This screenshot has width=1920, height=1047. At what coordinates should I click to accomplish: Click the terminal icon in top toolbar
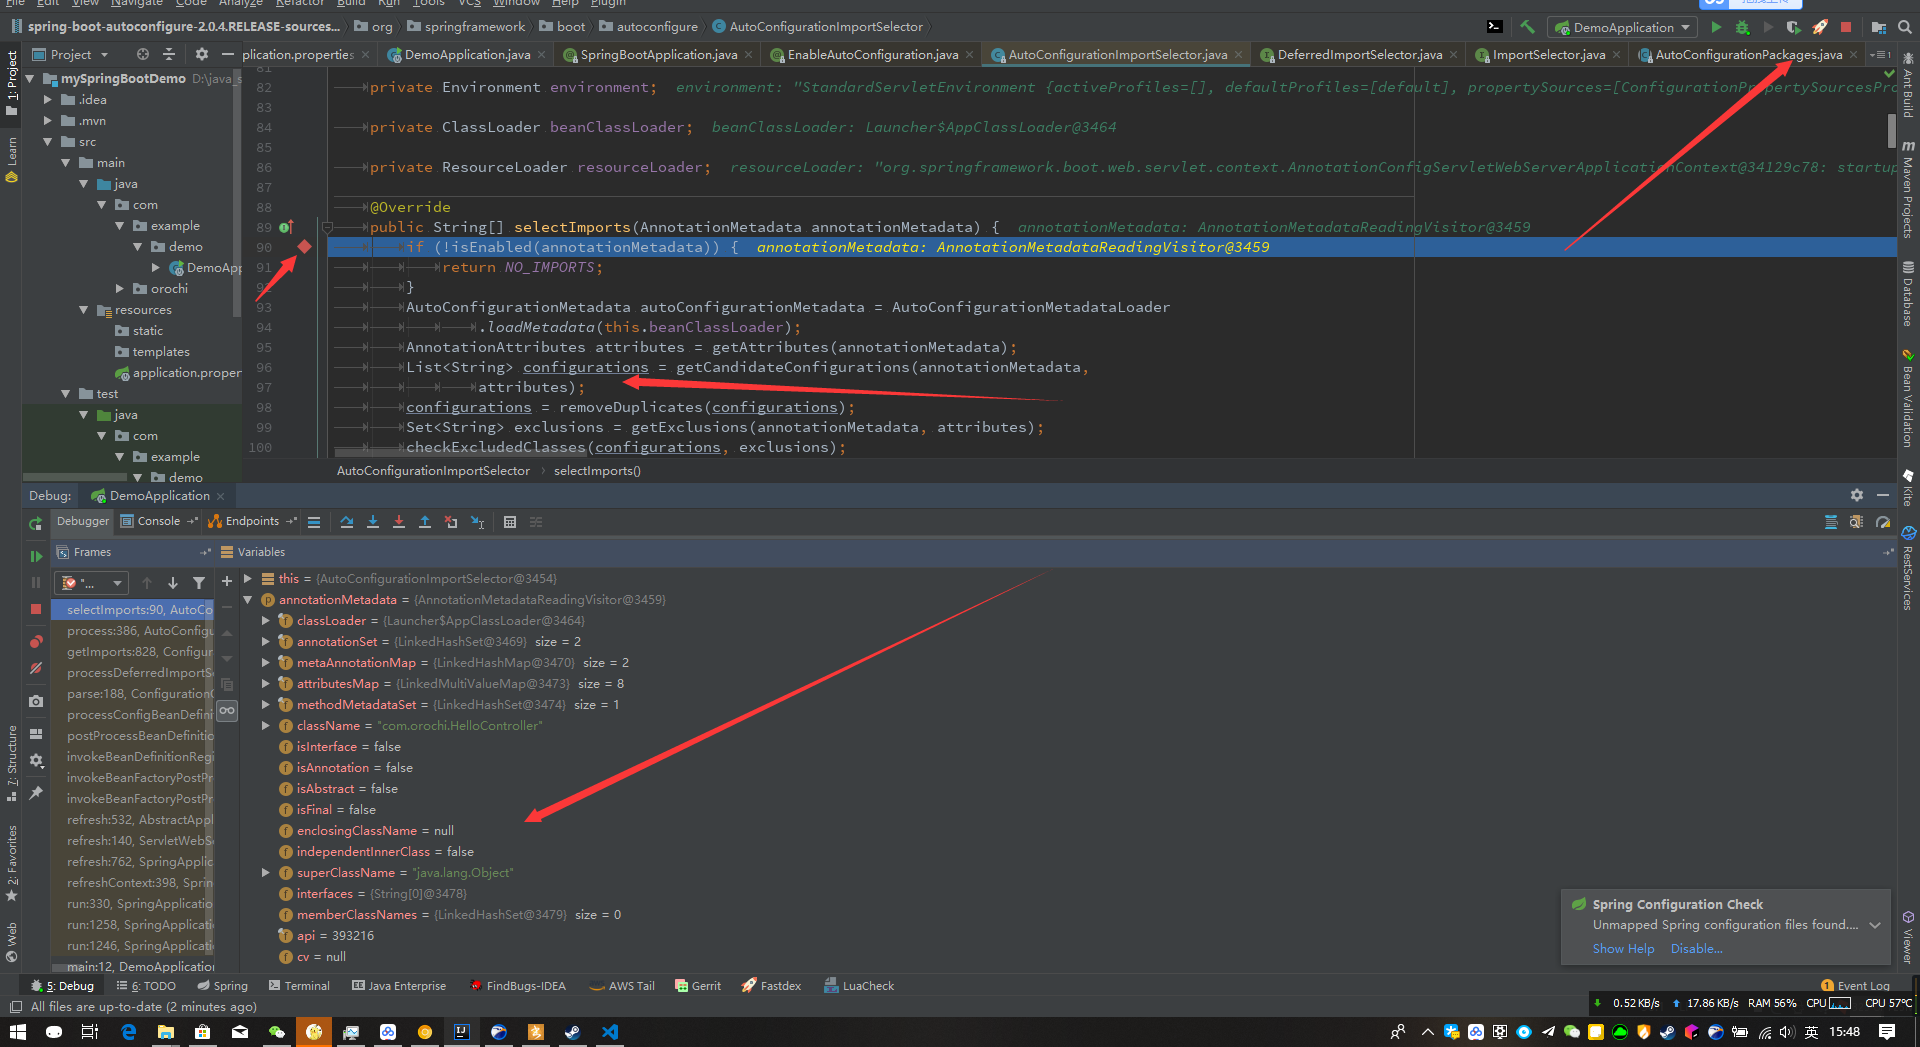click(x=1494, y=27)
